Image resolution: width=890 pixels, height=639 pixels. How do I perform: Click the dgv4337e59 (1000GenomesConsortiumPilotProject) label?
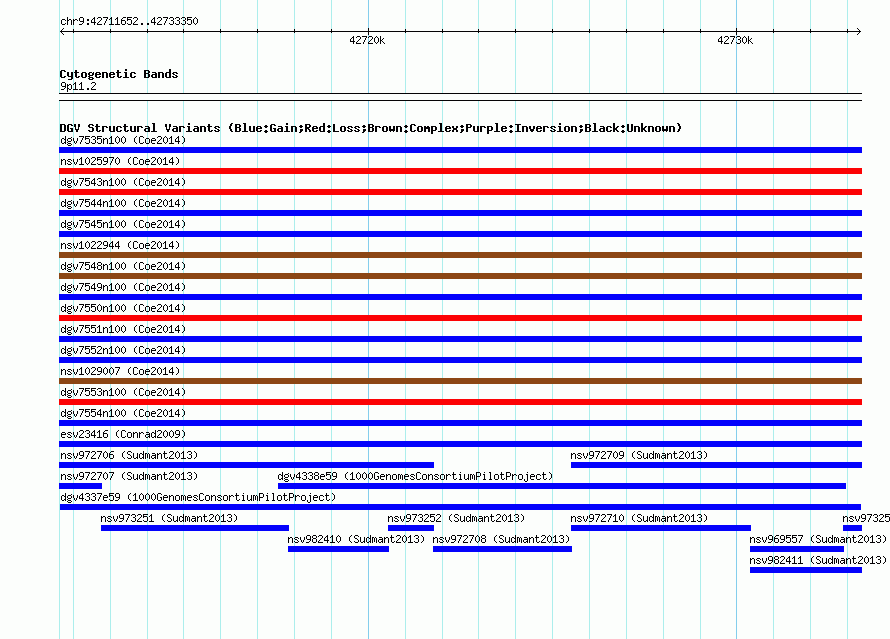tap(198, 497)
